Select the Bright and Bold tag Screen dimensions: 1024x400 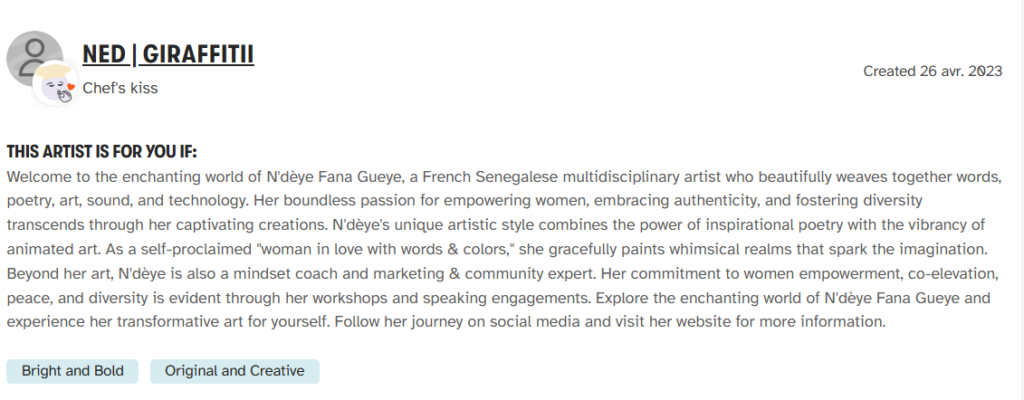73,371
